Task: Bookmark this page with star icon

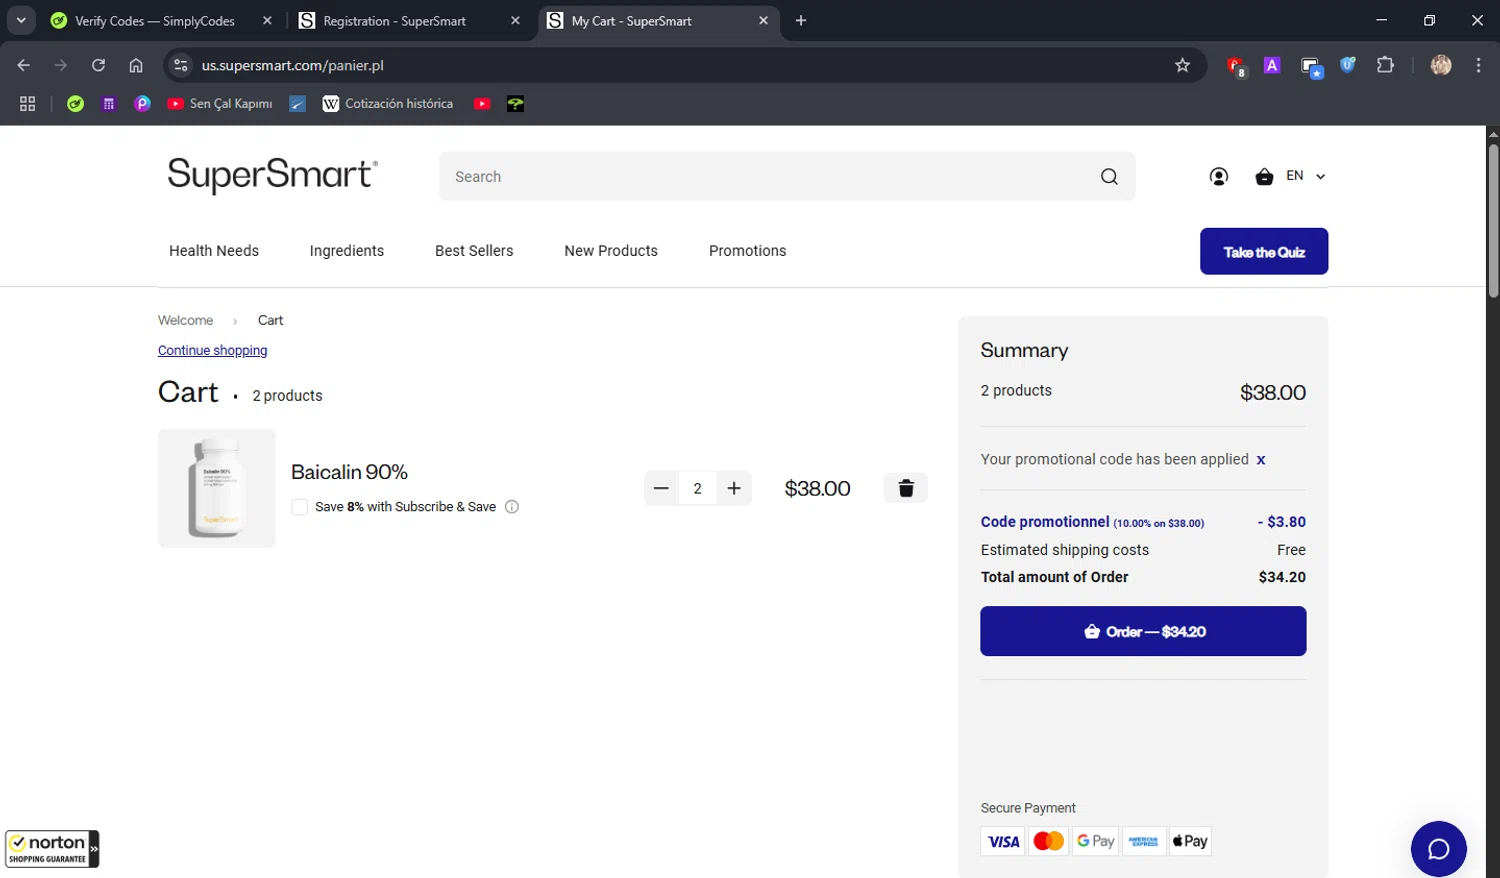Action: point(1182,65)
